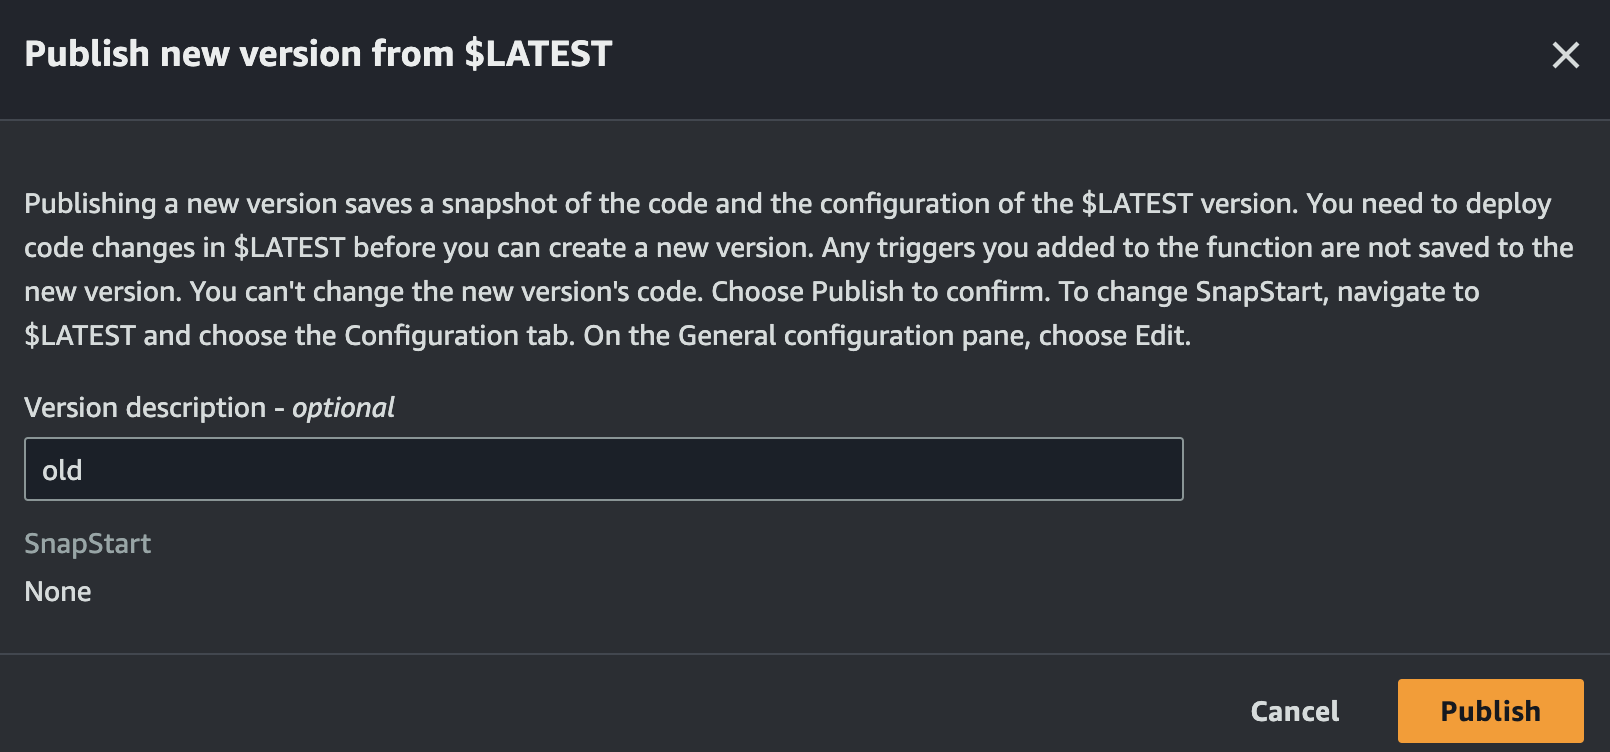
Task: Click the dialog title 'Publish new version'
Action: pyautogui.click(x=240, y=54)
